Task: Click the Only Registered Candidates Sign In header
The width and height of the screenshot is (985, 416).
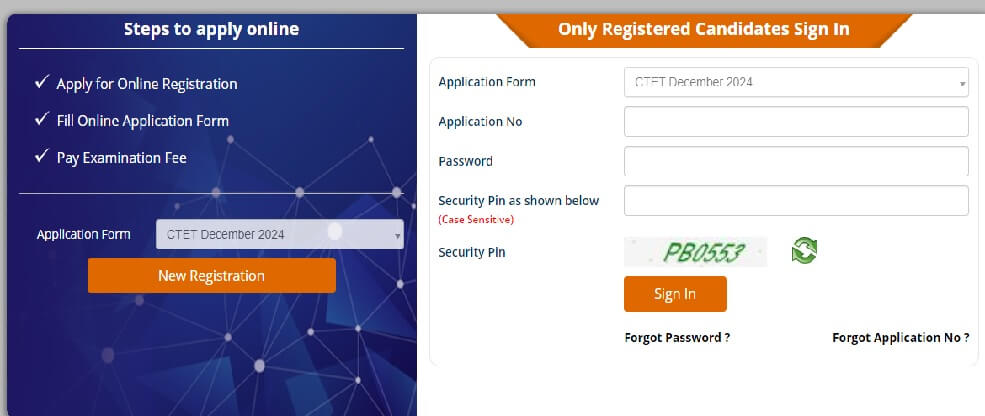Action: point(703,29)
